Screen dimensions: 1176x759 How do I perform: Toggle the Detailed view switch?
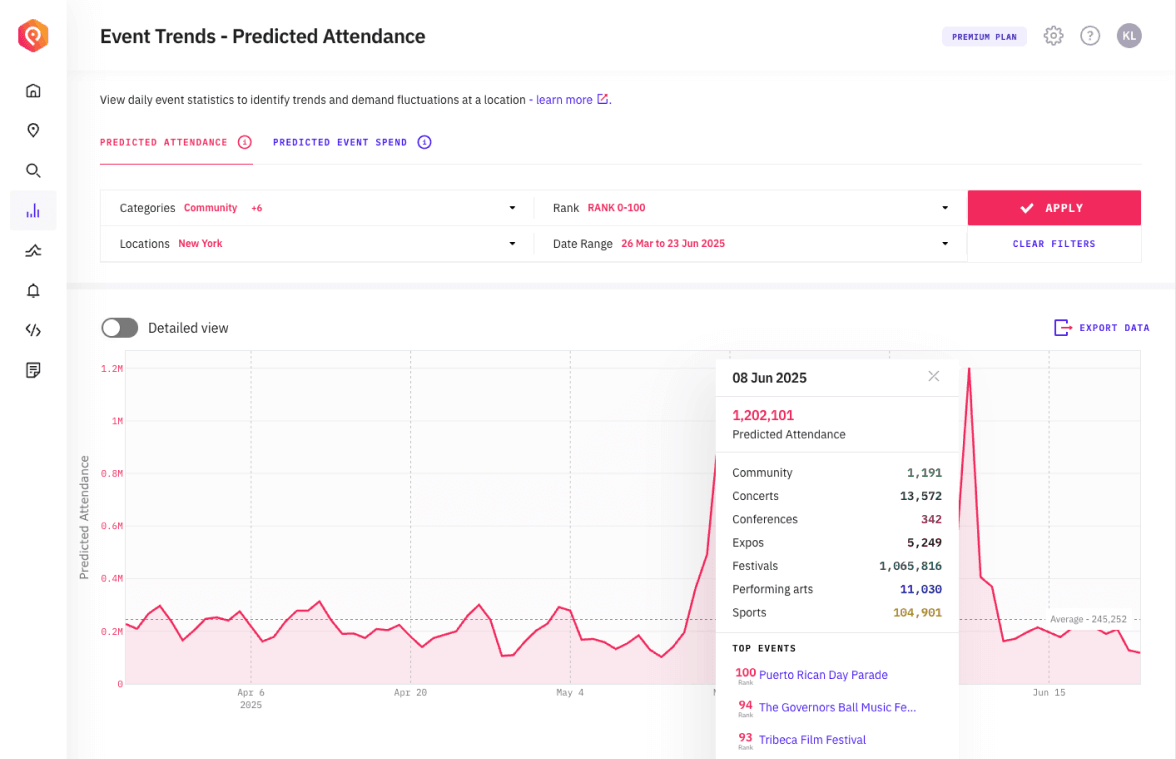(119, 328)
